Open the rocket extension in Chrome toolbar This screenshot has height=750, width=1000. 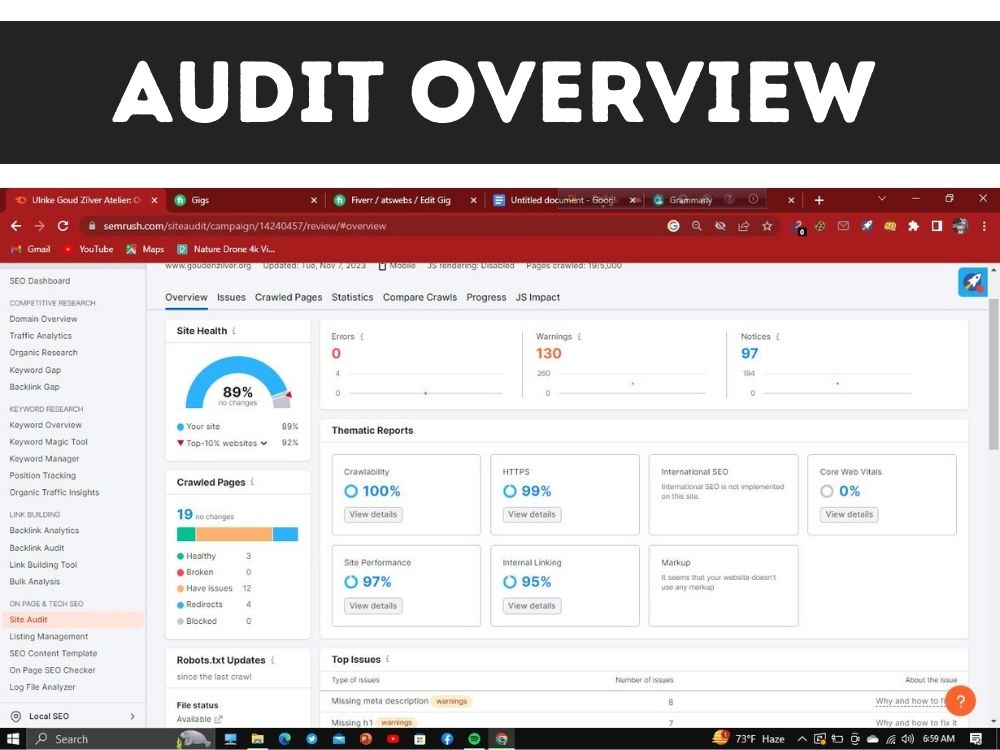866,226
